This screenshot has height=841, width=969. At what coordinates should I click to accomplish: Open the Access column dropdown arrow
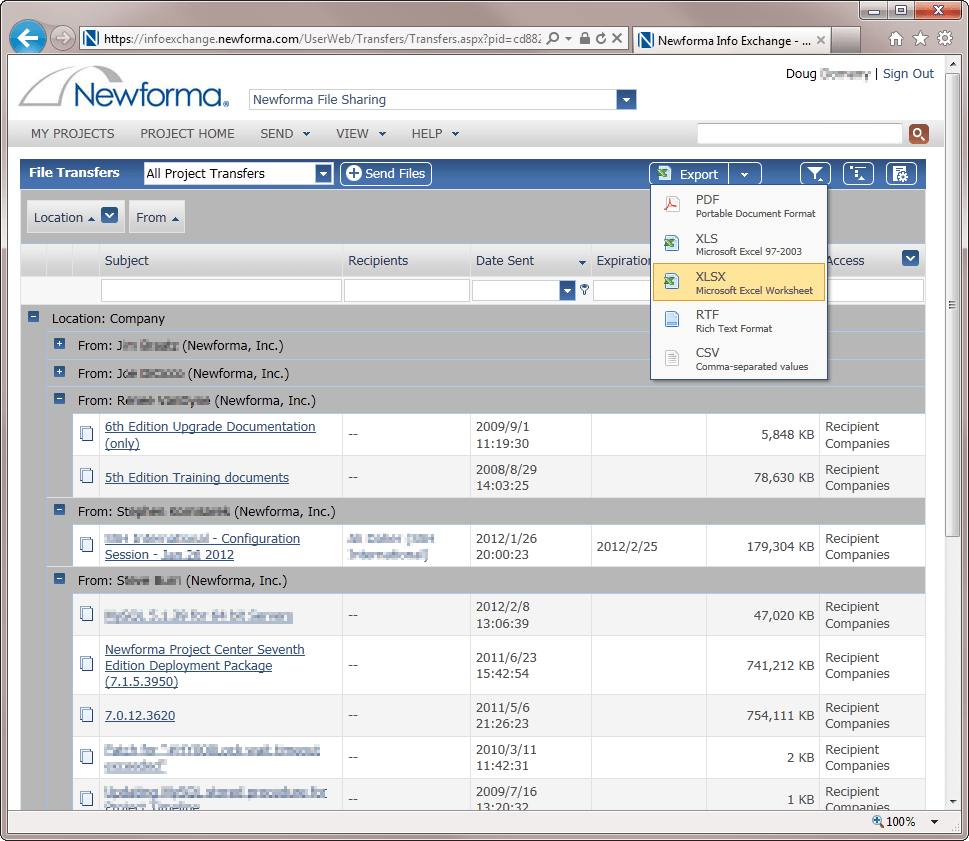pos(910,258)
